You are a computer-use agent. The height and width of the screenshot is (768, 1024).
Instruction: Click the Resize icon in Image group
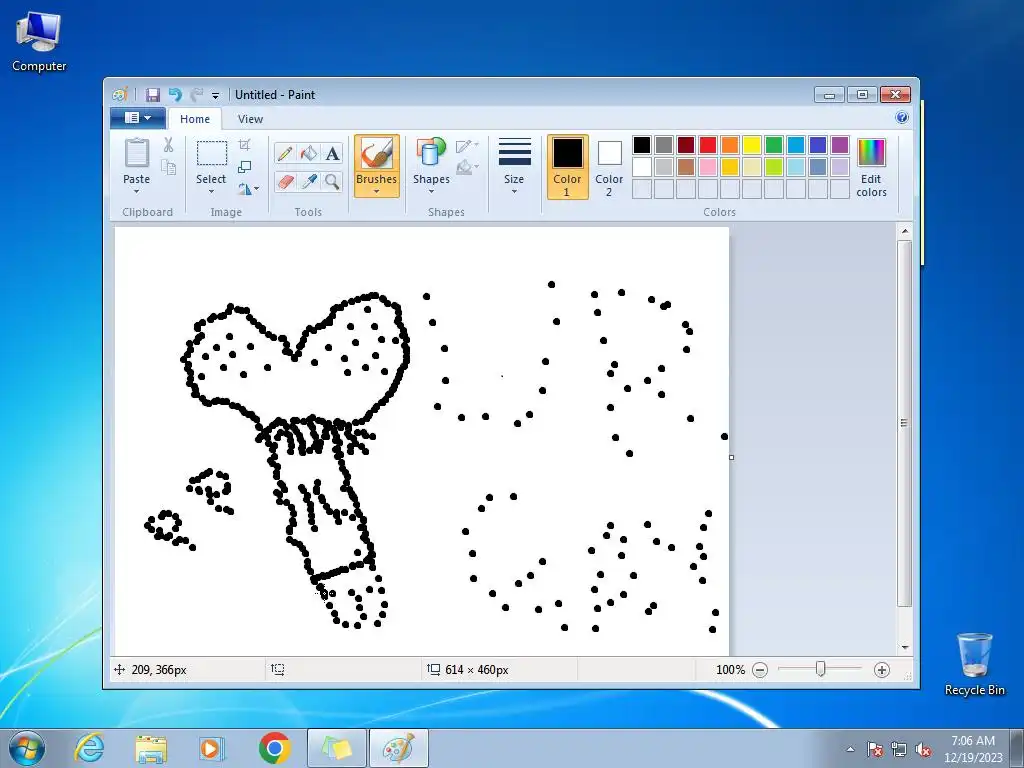pyautogui.click(x=244, y=167)
